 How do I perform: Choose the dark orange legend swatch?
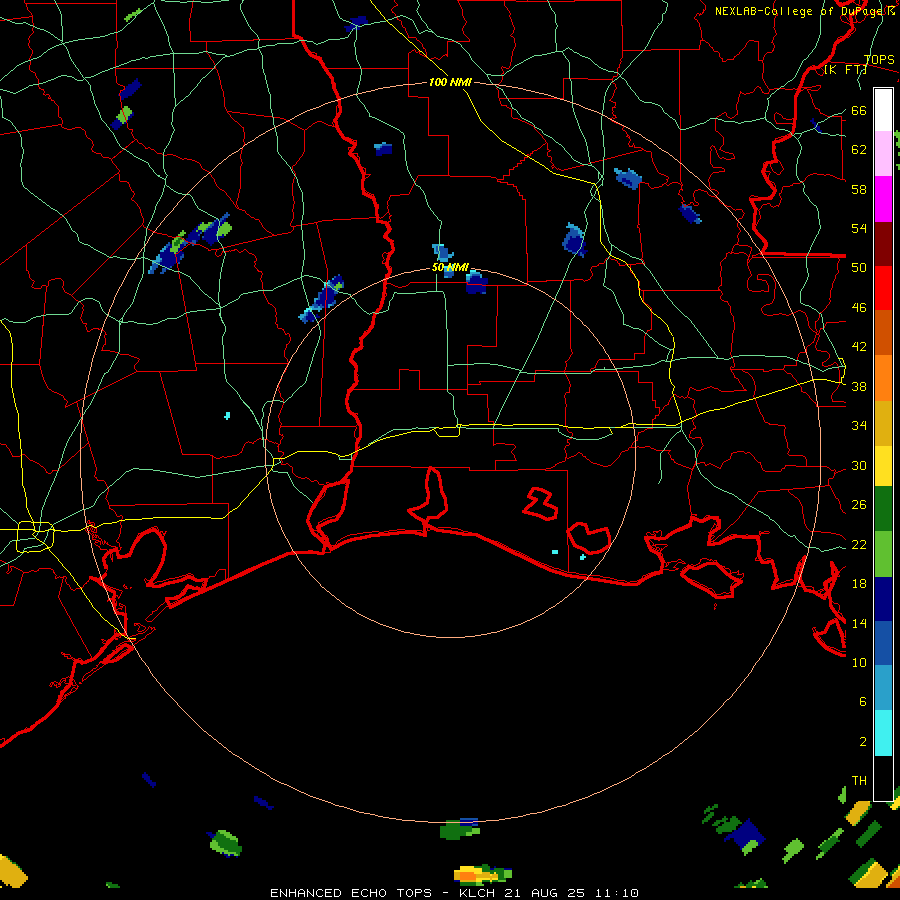[x=883, y=332]
